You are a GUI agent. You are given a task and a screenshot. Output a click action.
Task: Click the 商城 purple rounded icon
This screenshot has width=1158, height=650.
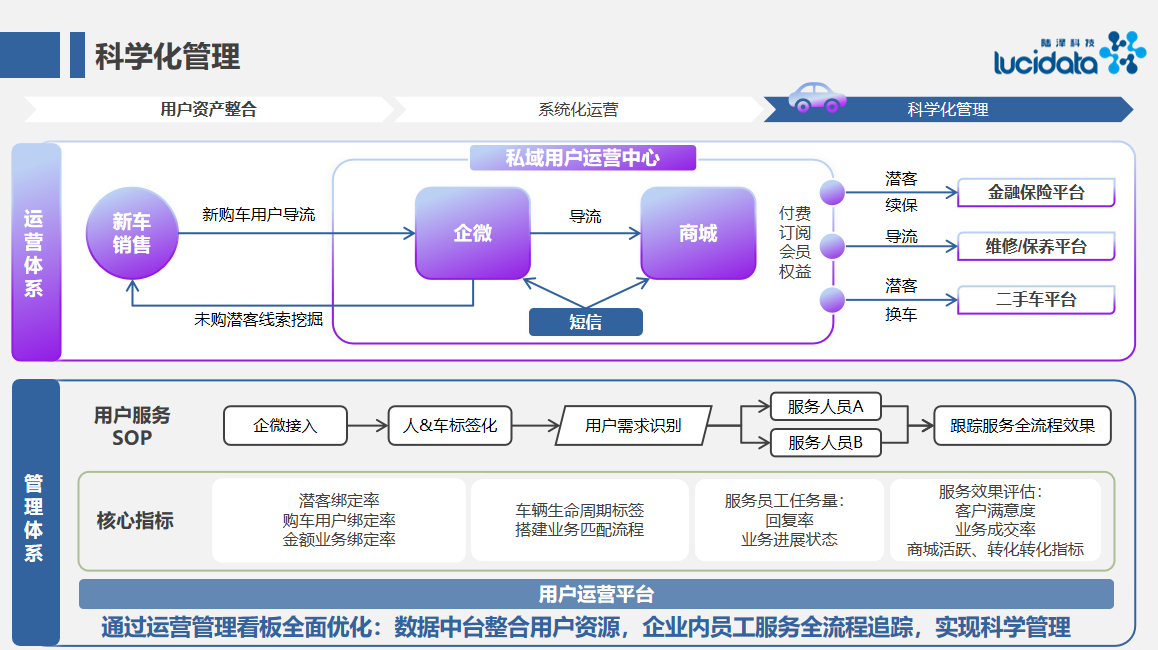tap(697, 233)
